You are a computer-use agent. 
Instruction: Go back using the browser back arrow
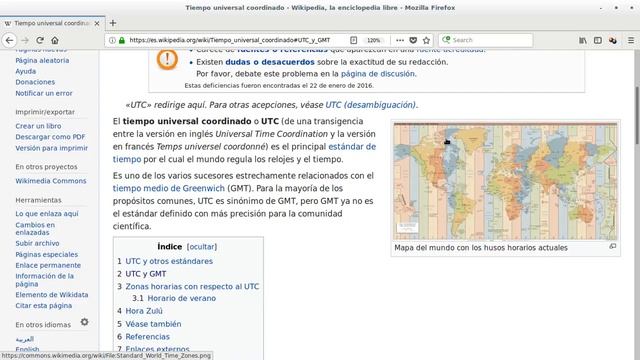[x=9, y=40]
